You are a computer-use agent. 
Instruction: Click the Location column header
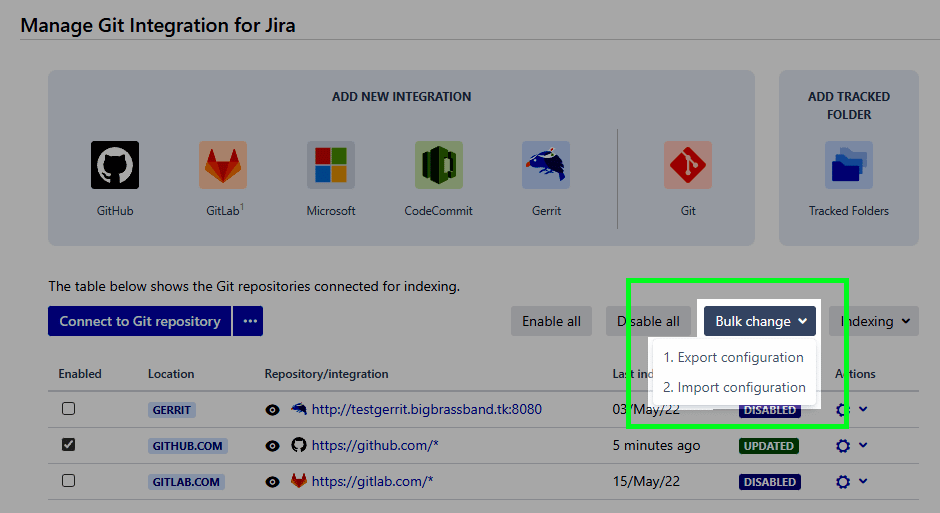[x=171, y=373]
